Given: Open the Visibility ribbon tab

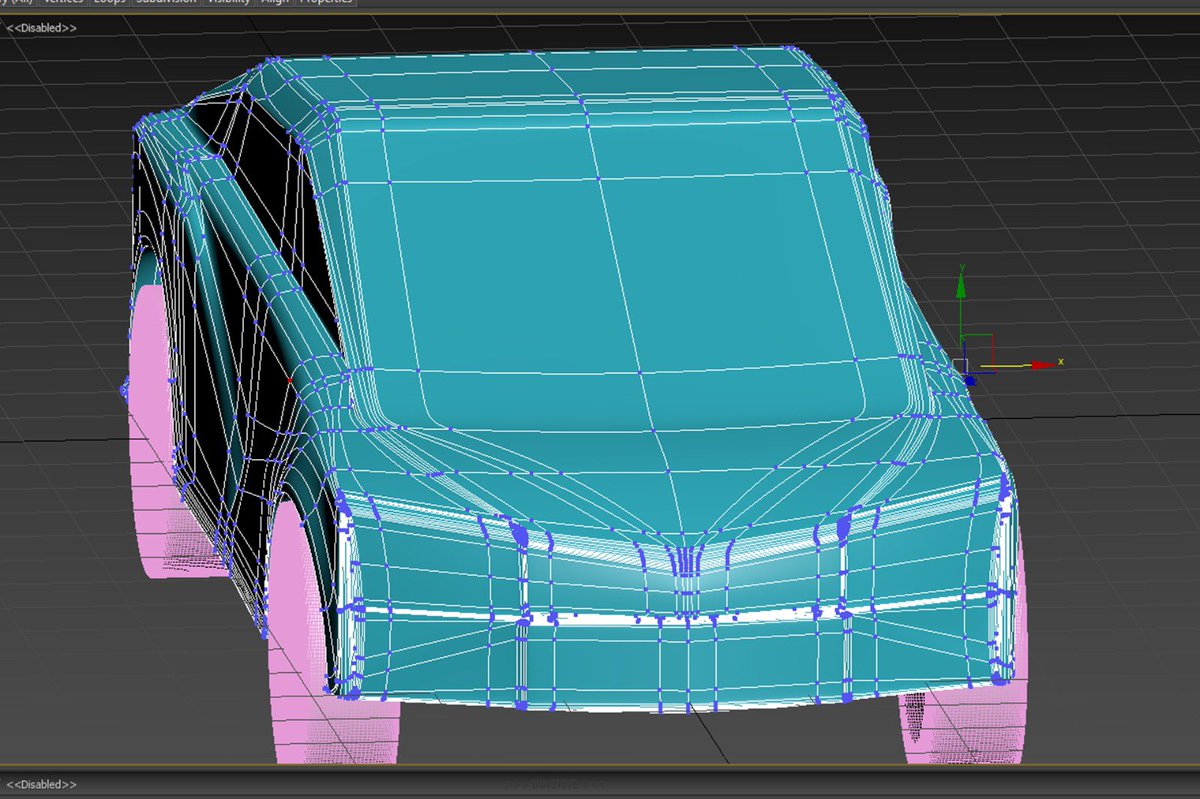Looking at the screenshot, I should 230,3.
